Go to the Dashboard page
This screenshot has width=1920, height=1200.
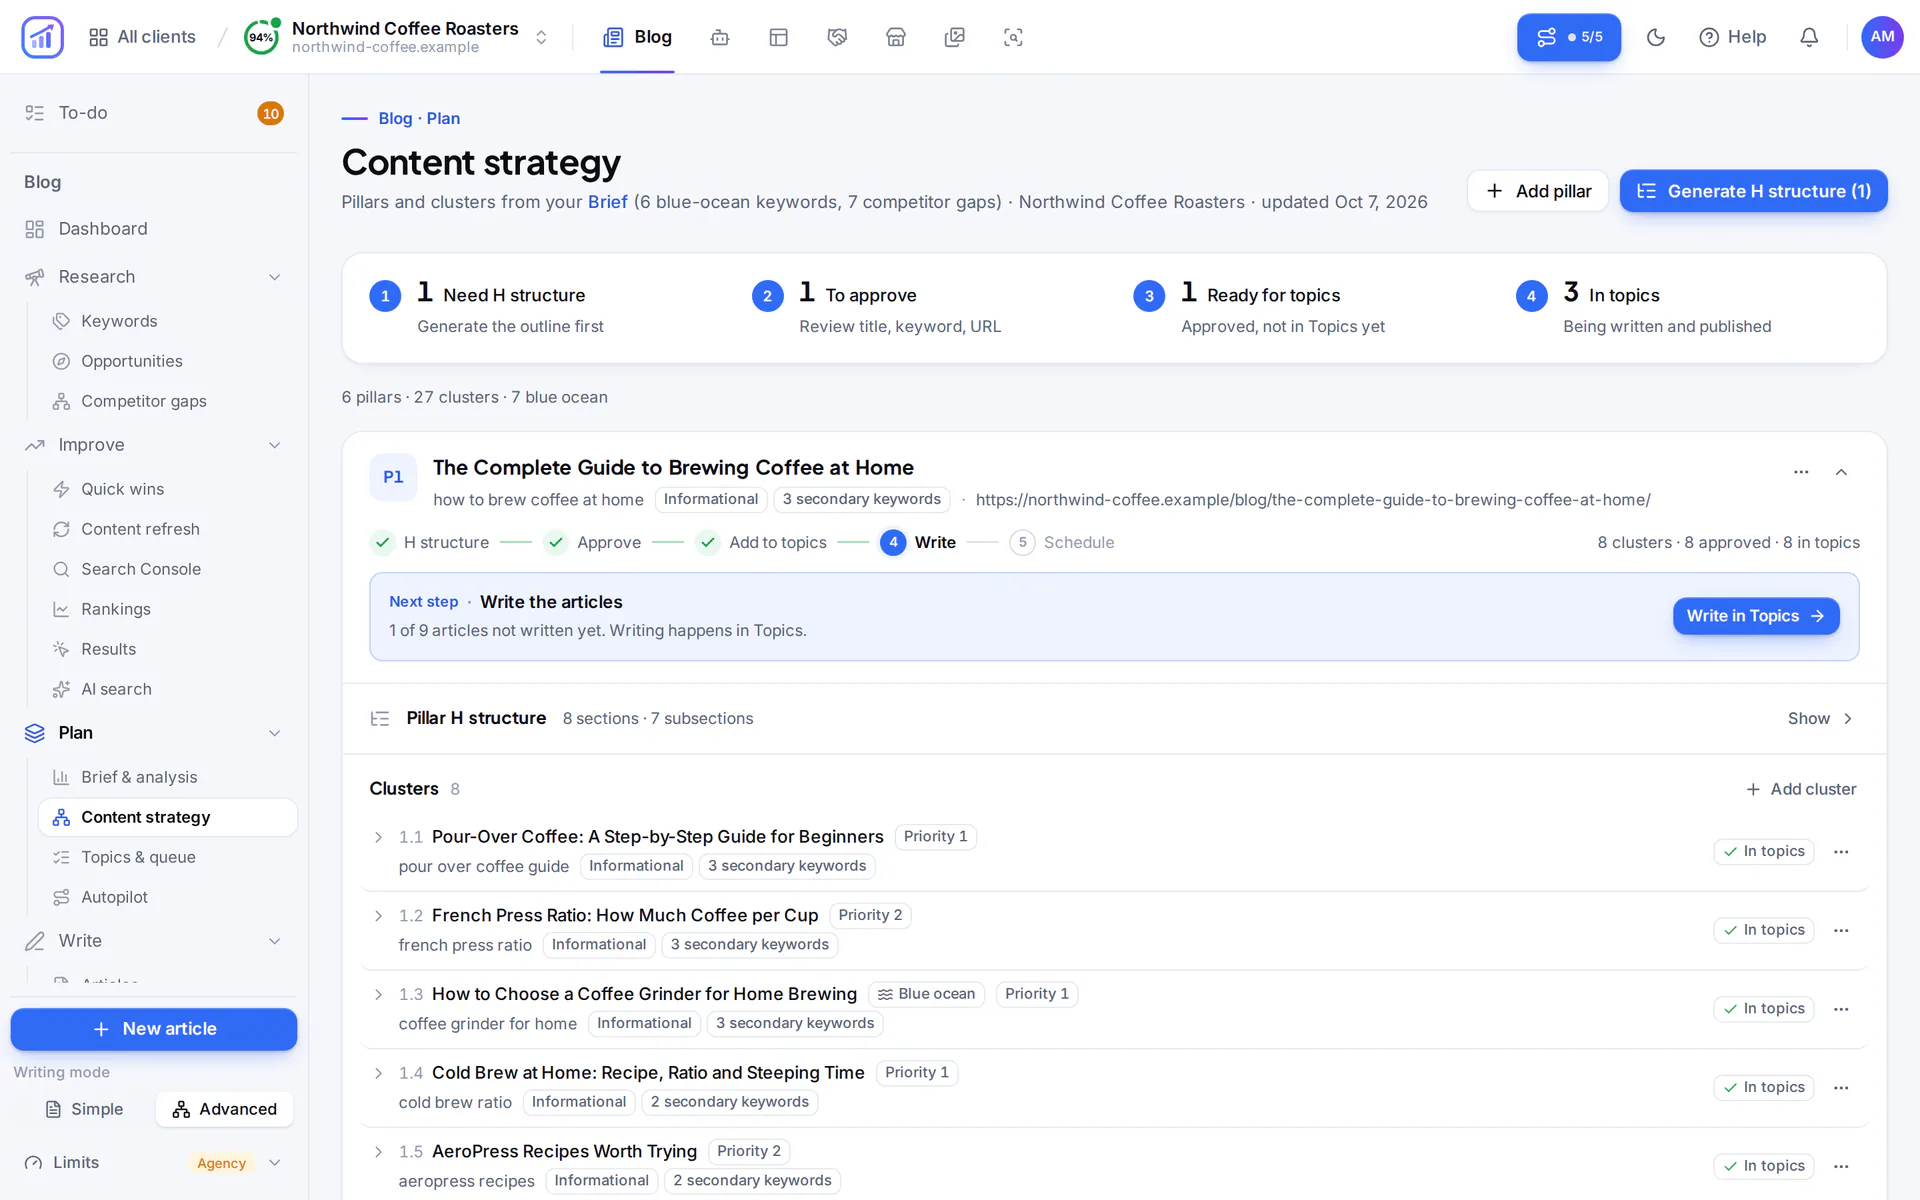(x=154, y=229)
